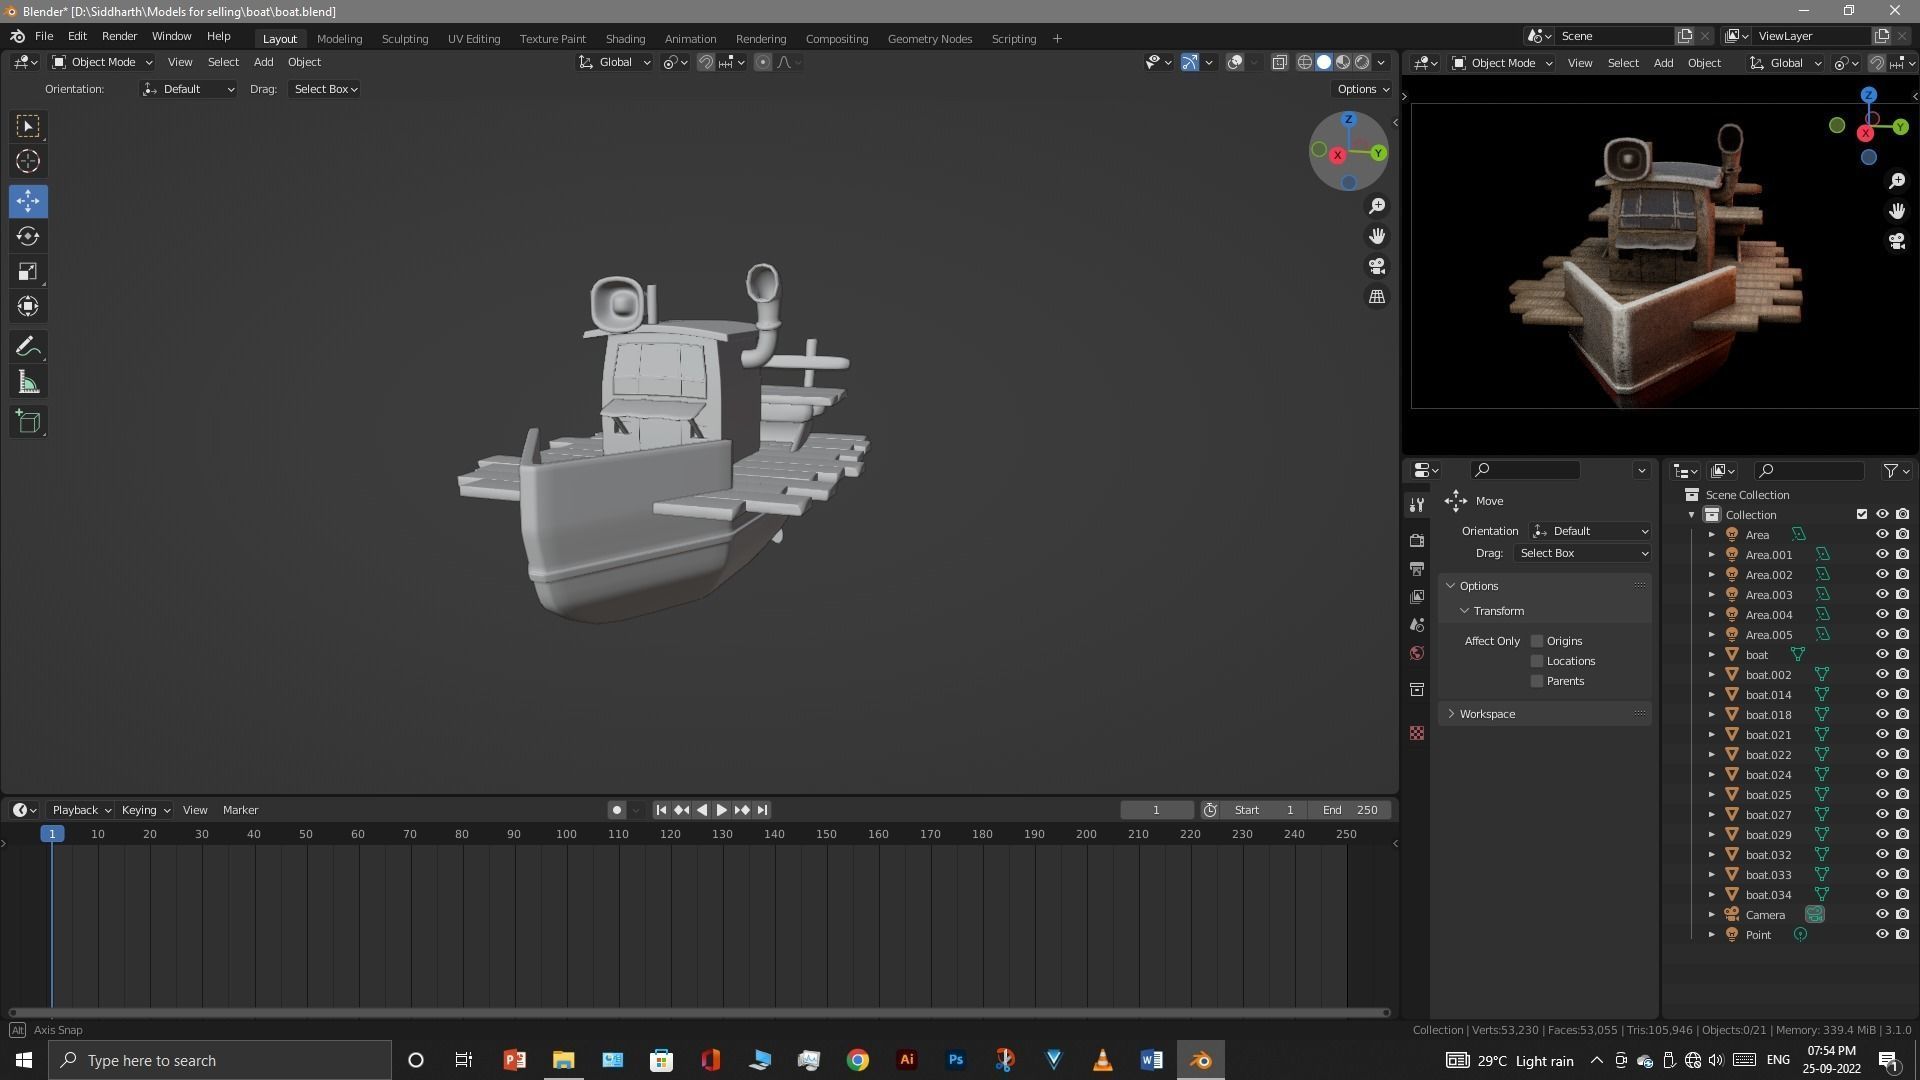1920x1080 pixels.
Task: Open Chrome from the Windows taskbar
Action: point(857,1060)
